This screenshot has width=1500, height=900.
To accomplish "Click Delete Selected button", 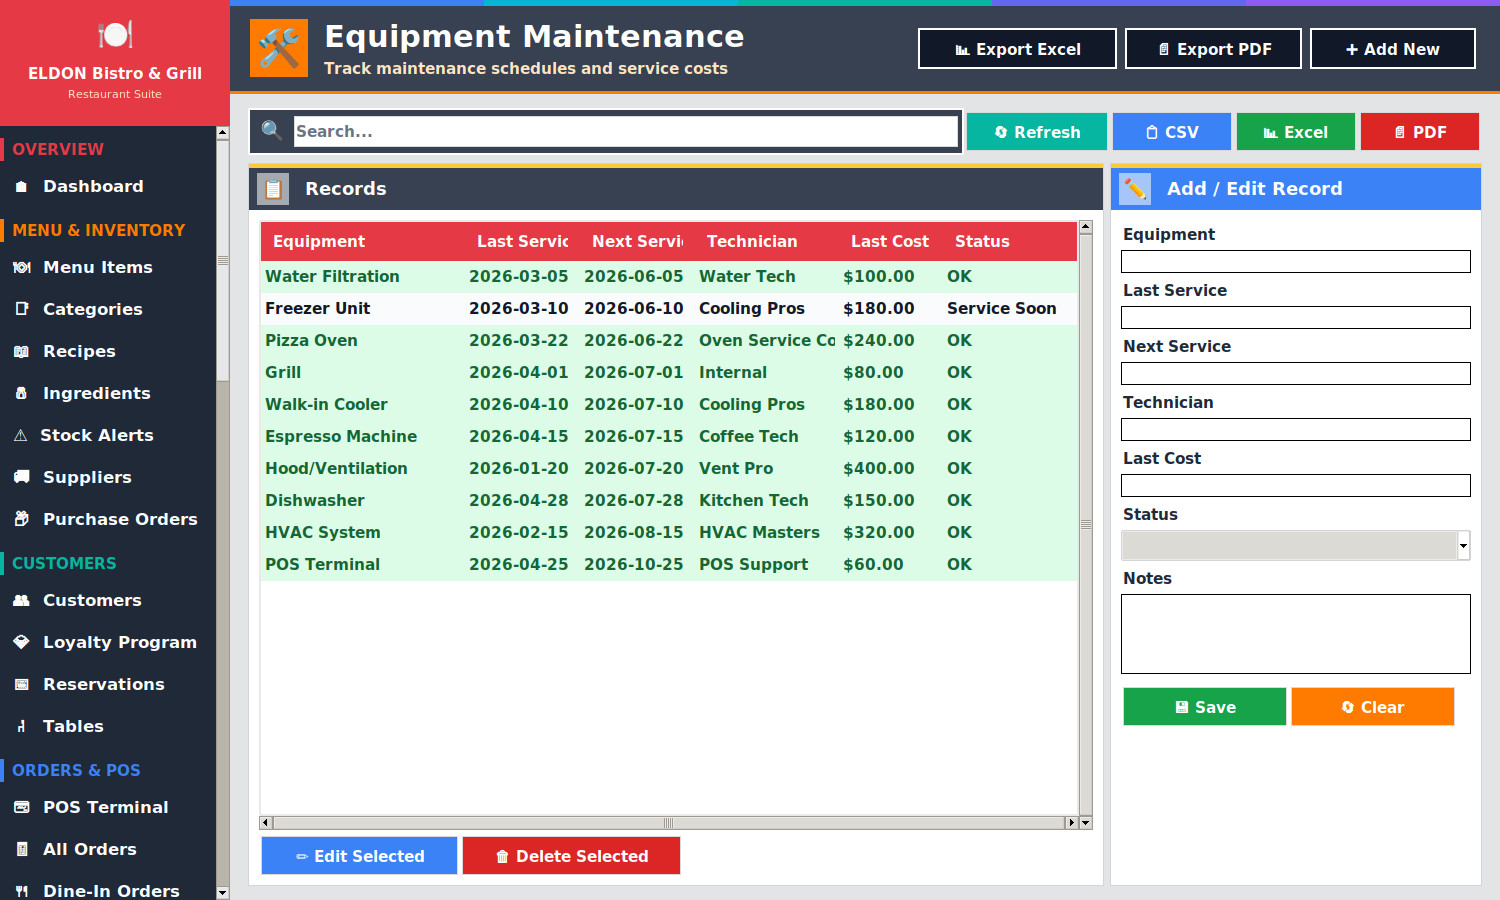I will (571, 856).
